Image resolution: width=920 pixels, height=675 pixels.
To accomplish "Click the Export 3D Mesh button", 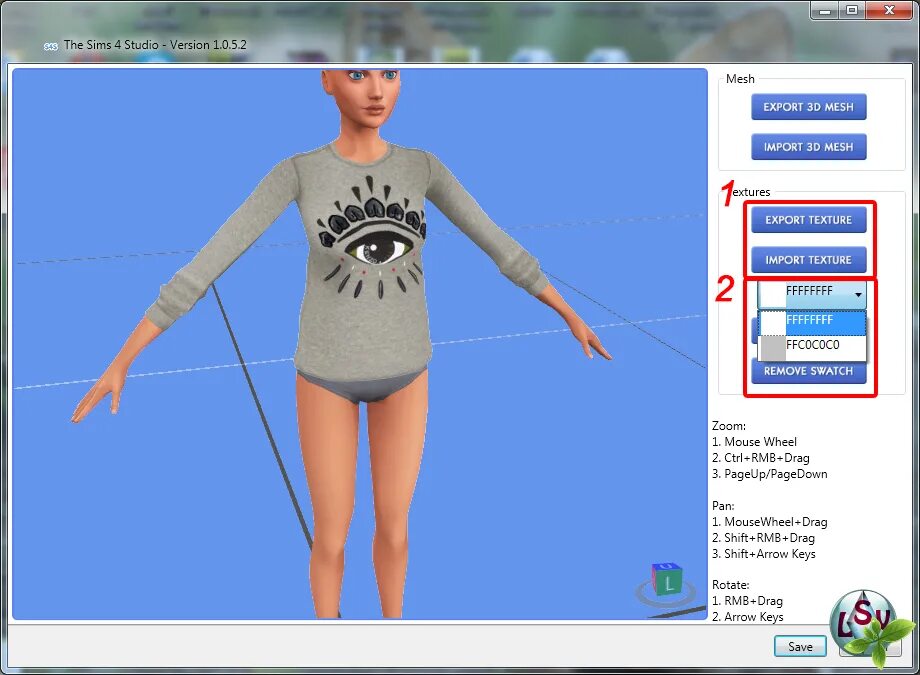I will pos(809,107).
